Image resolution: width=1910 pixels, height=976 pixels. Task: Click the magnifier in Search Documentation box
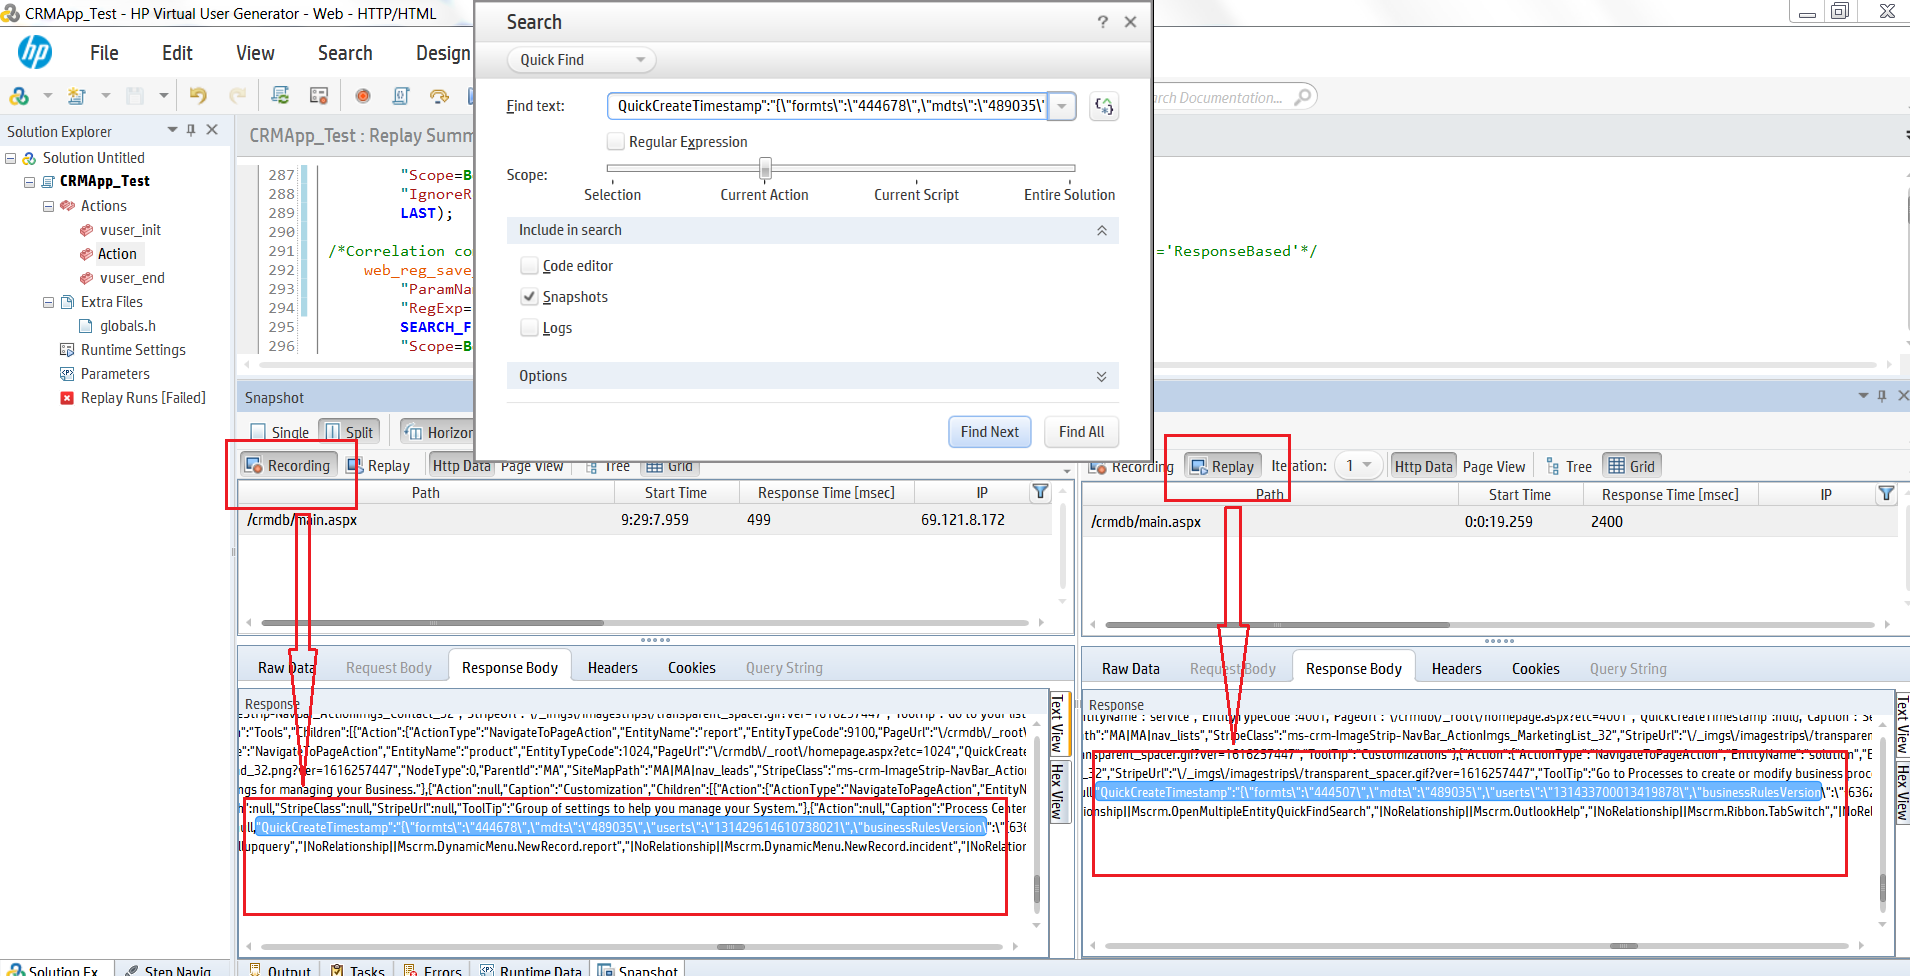pyautogui.click(x=1302, y=97)
